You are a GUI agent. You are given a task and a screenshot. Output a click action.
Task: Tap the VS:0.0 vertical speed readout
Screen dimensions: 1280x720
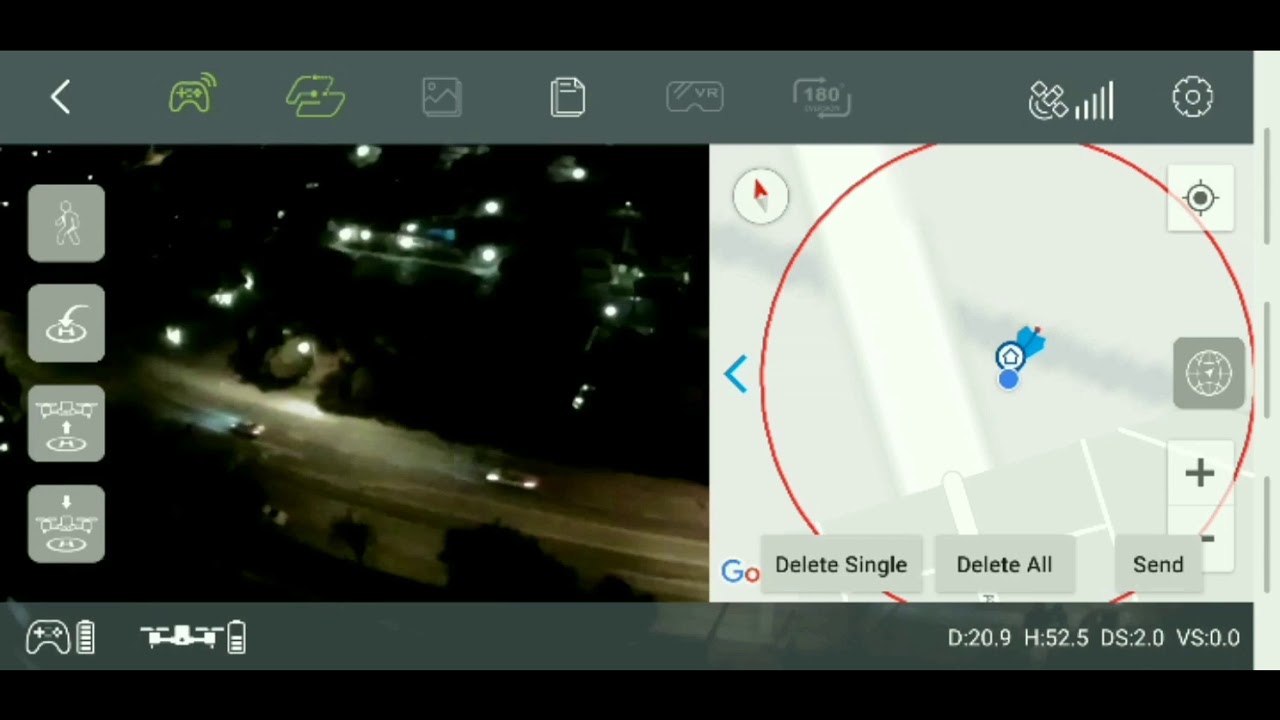(x=1208, y=638)
